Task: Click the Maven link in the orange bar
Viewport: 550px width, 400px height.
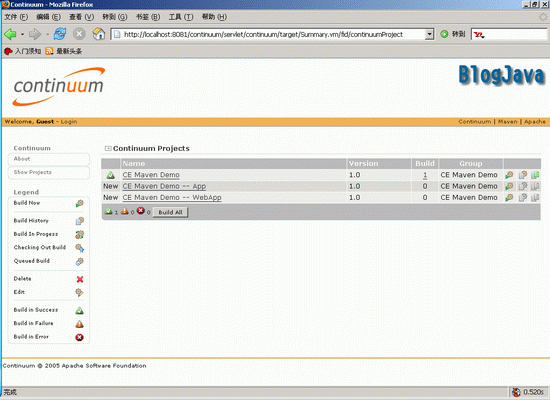Action: pyautogui.click(x=508, y=122)
